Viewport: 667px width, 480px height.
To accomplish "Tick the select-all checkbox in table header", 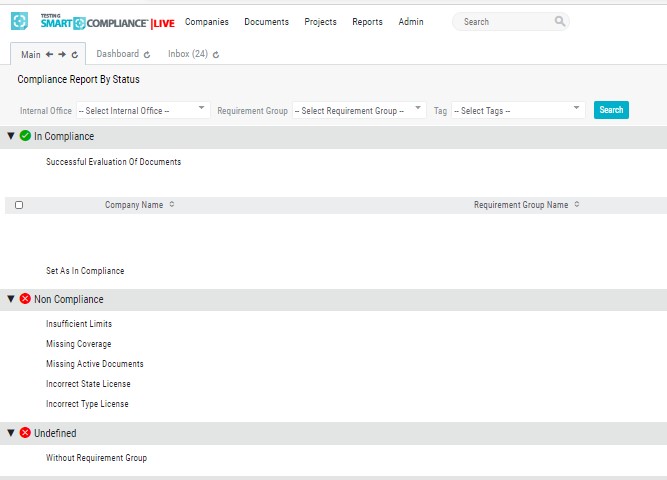I will tap(19, 205).
